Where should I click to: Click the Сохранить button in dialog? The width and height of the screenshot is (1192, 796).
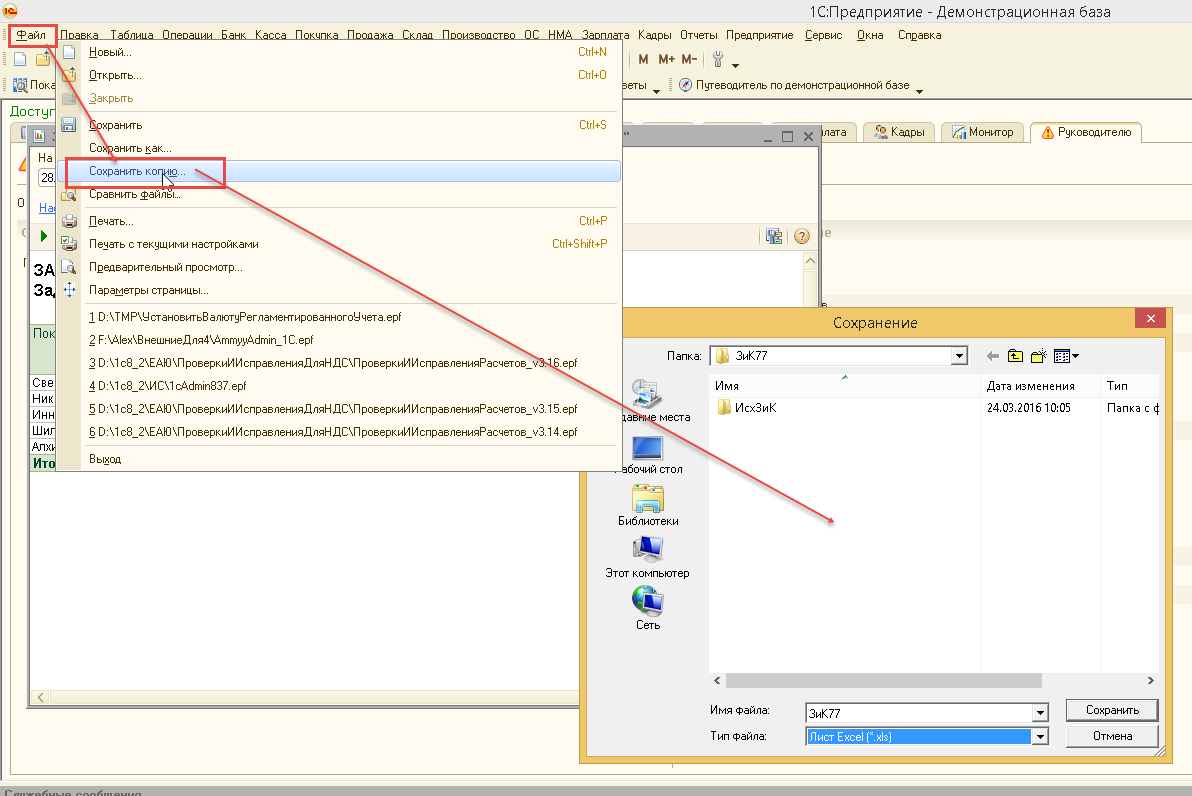1112,710
